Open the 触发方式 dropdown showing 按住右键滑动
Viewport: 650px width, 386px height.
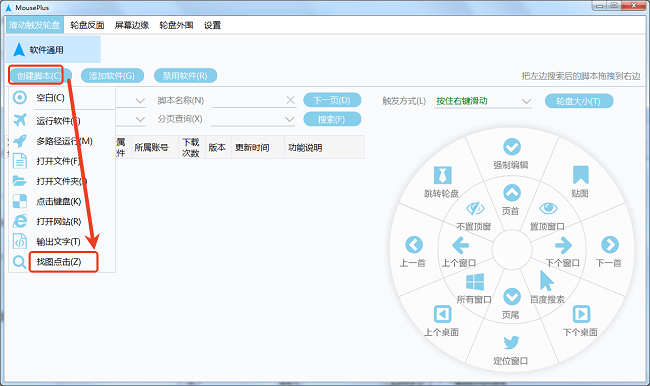coord(483,101)
